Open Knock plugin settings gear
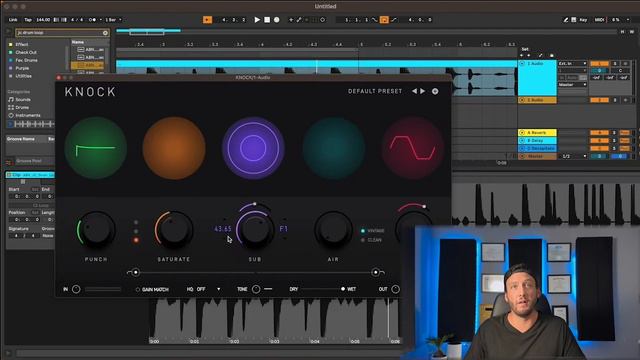 pos(435,91)
